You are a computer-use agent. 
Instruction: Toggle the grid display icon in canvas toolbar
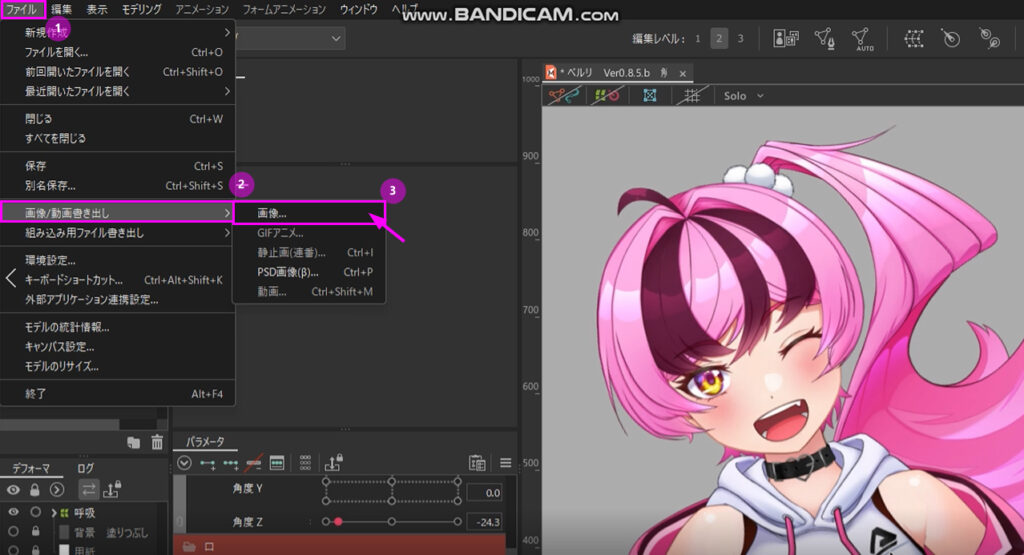pyautogui.click(x=689, y=96)
